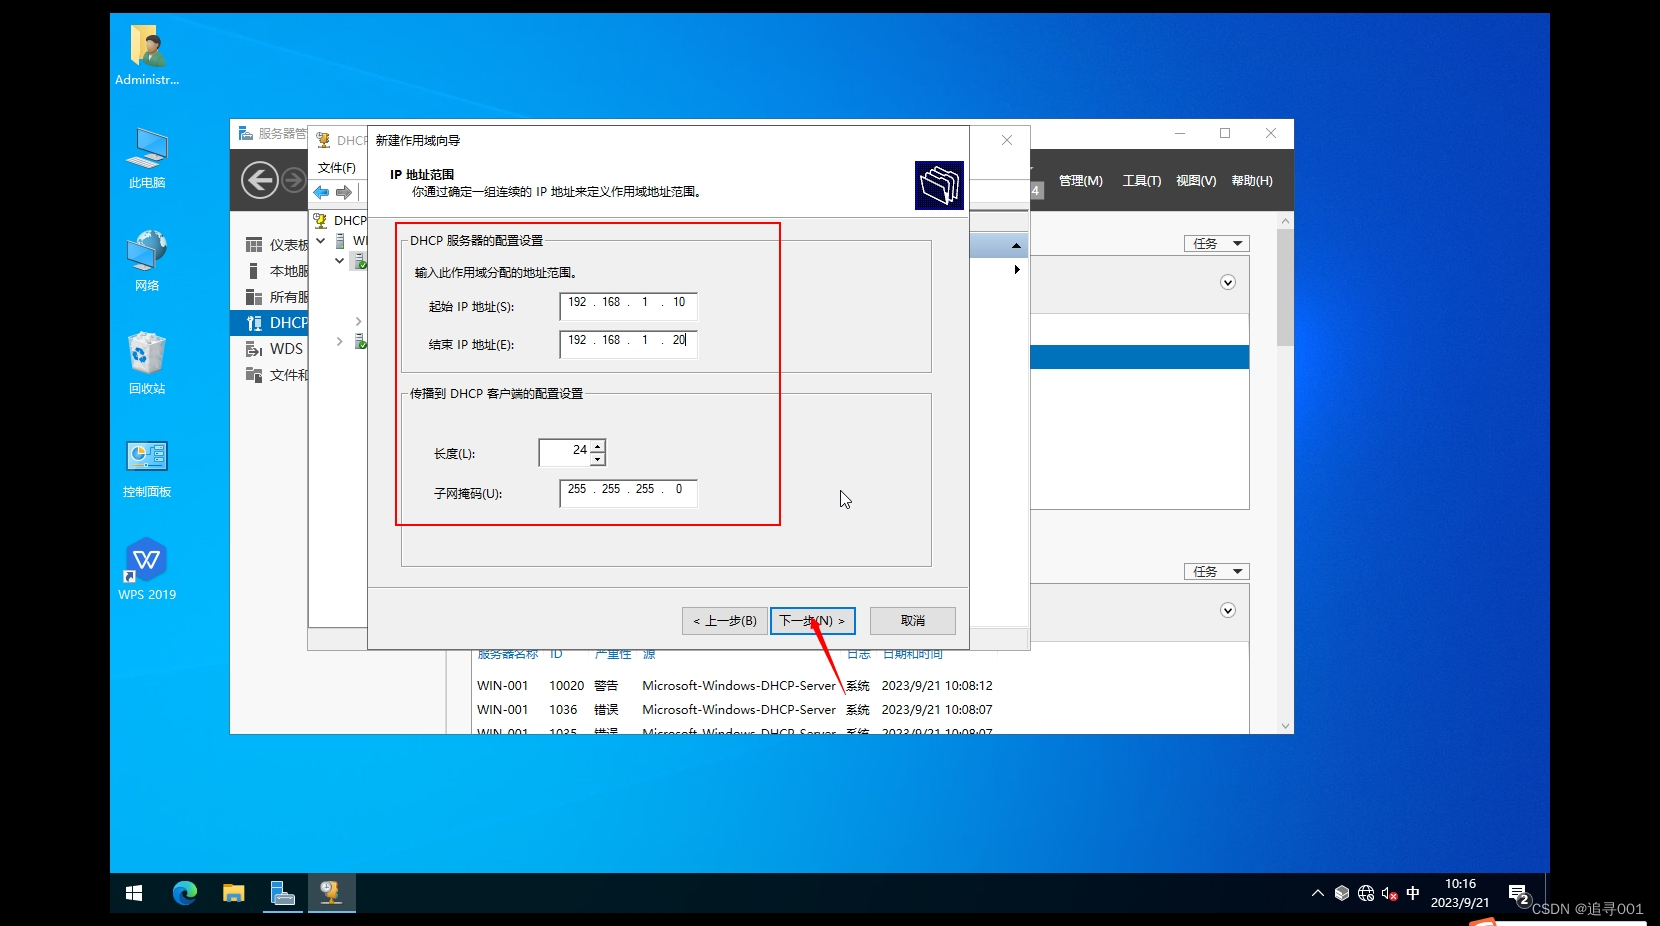Open file services icon in sidebar
The image size is (1660, 926).
[x=254, y=375]
